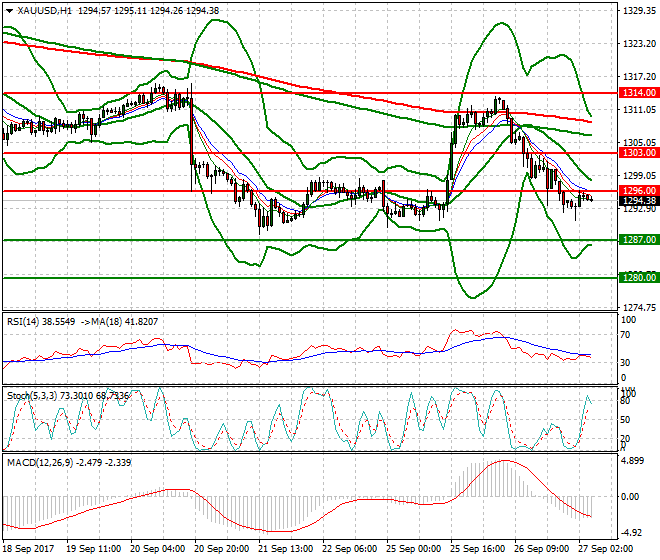The width and height of the screenshot is (660, 560).
Task: Click the 21 Sep 13:00 time label
Action: 285,549
